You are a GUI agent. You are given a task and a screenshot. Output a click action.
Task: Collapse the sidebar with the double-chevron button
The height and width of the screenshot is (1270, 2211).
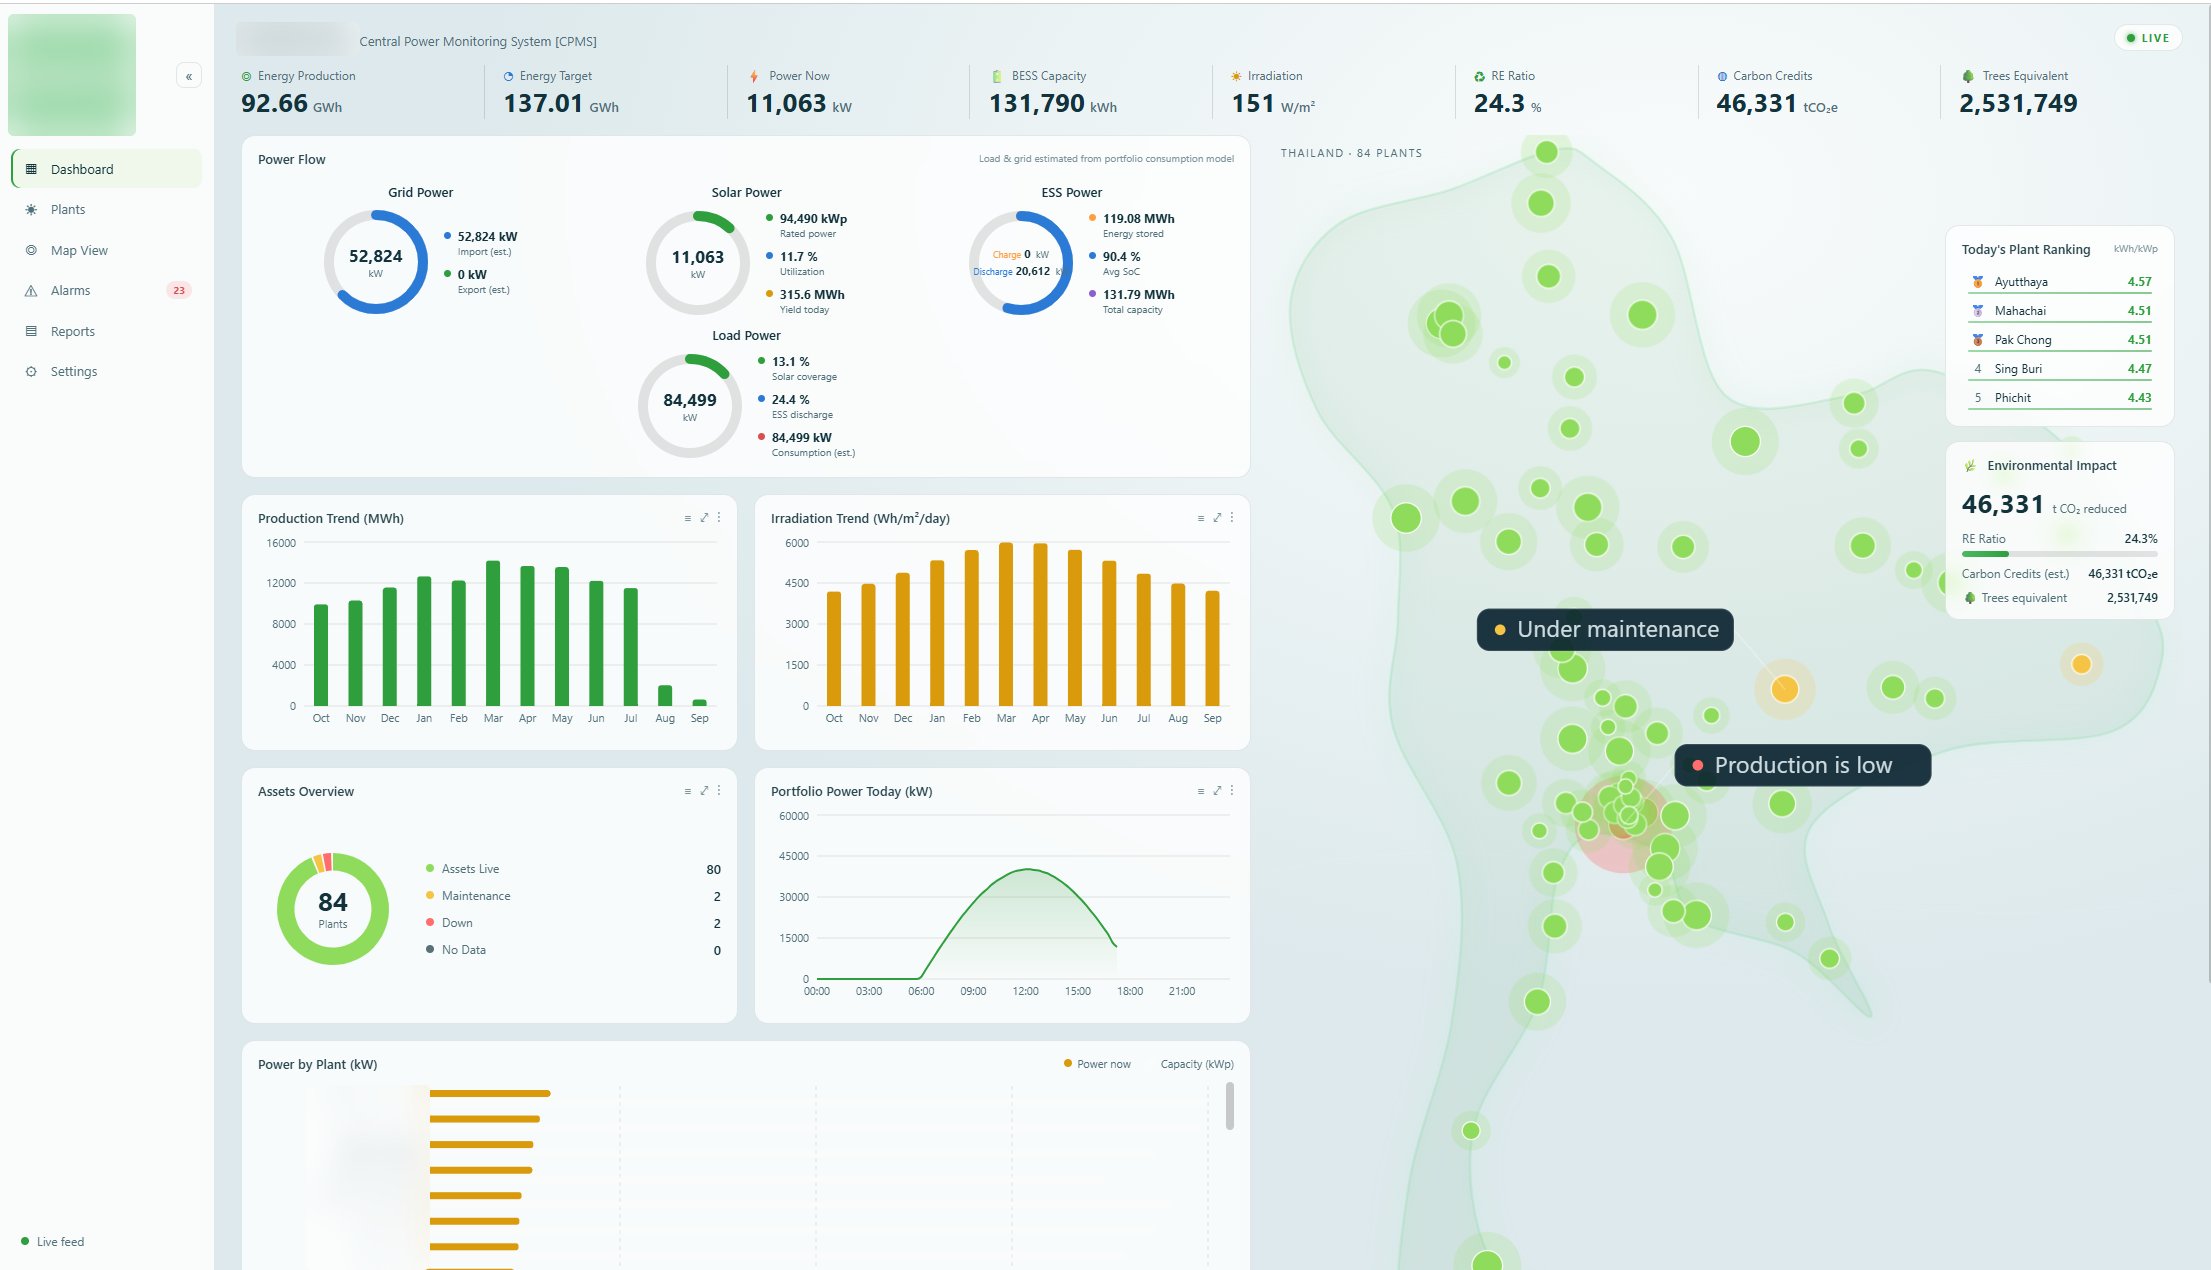coord(188,76)
